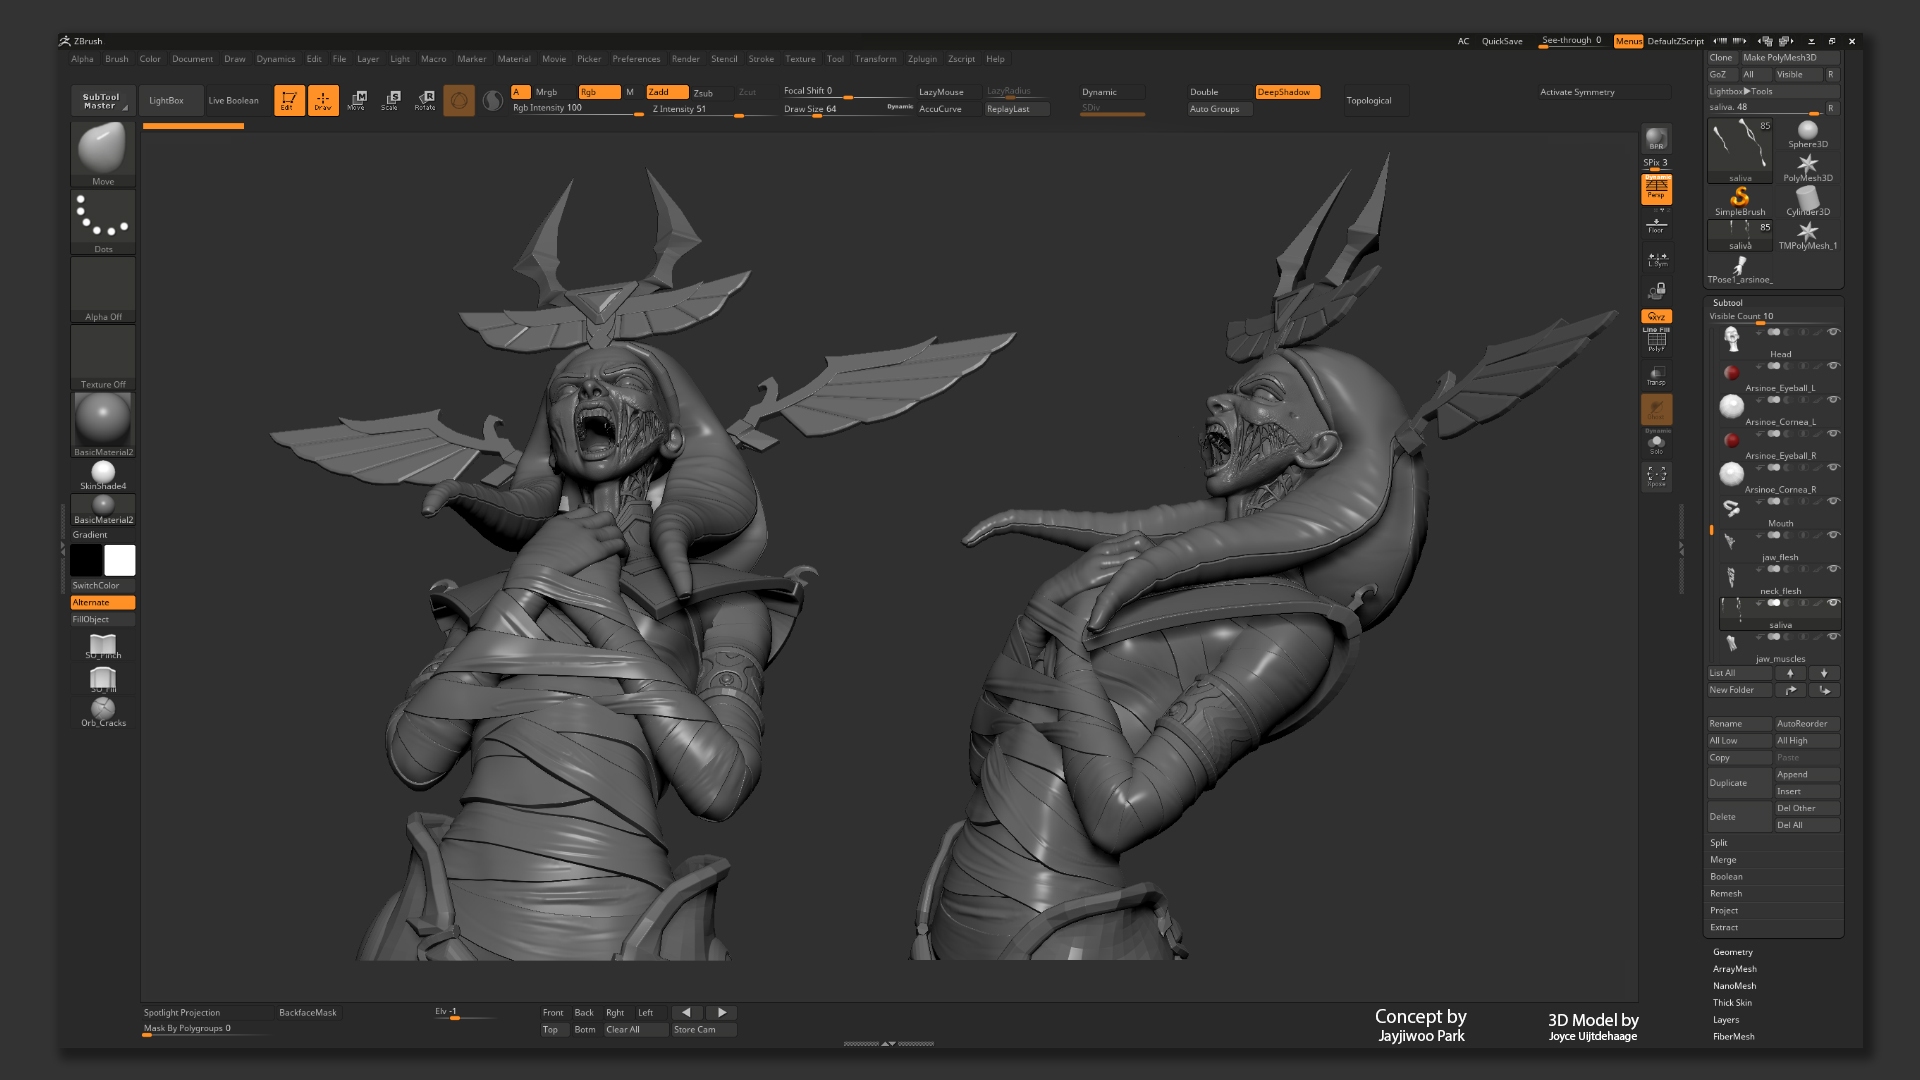Activate the Draw mode button
Screen dimensions: 1920x1080
click(323, 100)
